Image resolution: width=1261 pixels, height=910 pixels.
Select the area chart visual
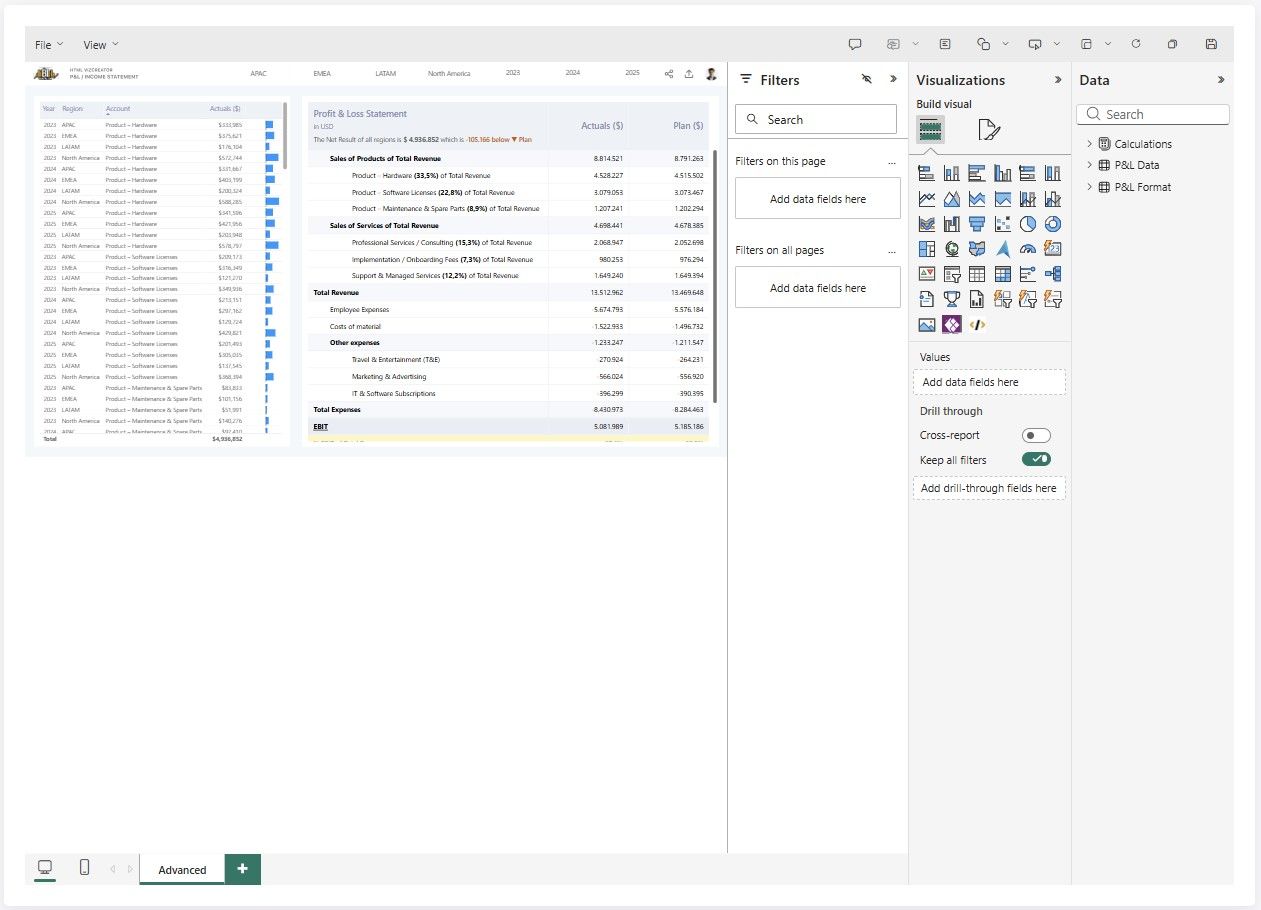(x=951, y=198)
